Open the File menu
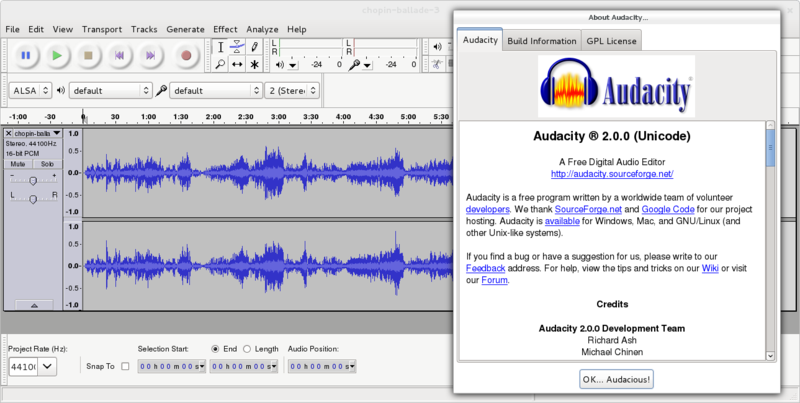 (12, 29)
